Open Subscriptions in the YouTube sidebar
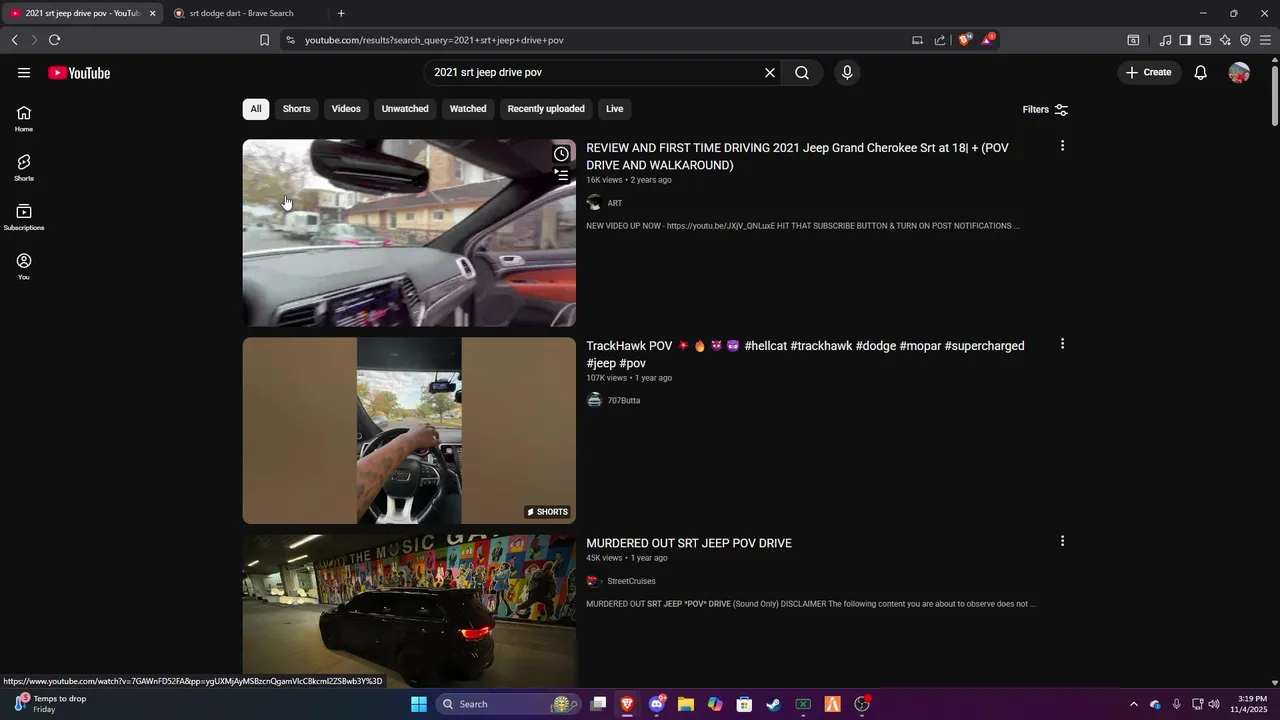 (24, 217)
